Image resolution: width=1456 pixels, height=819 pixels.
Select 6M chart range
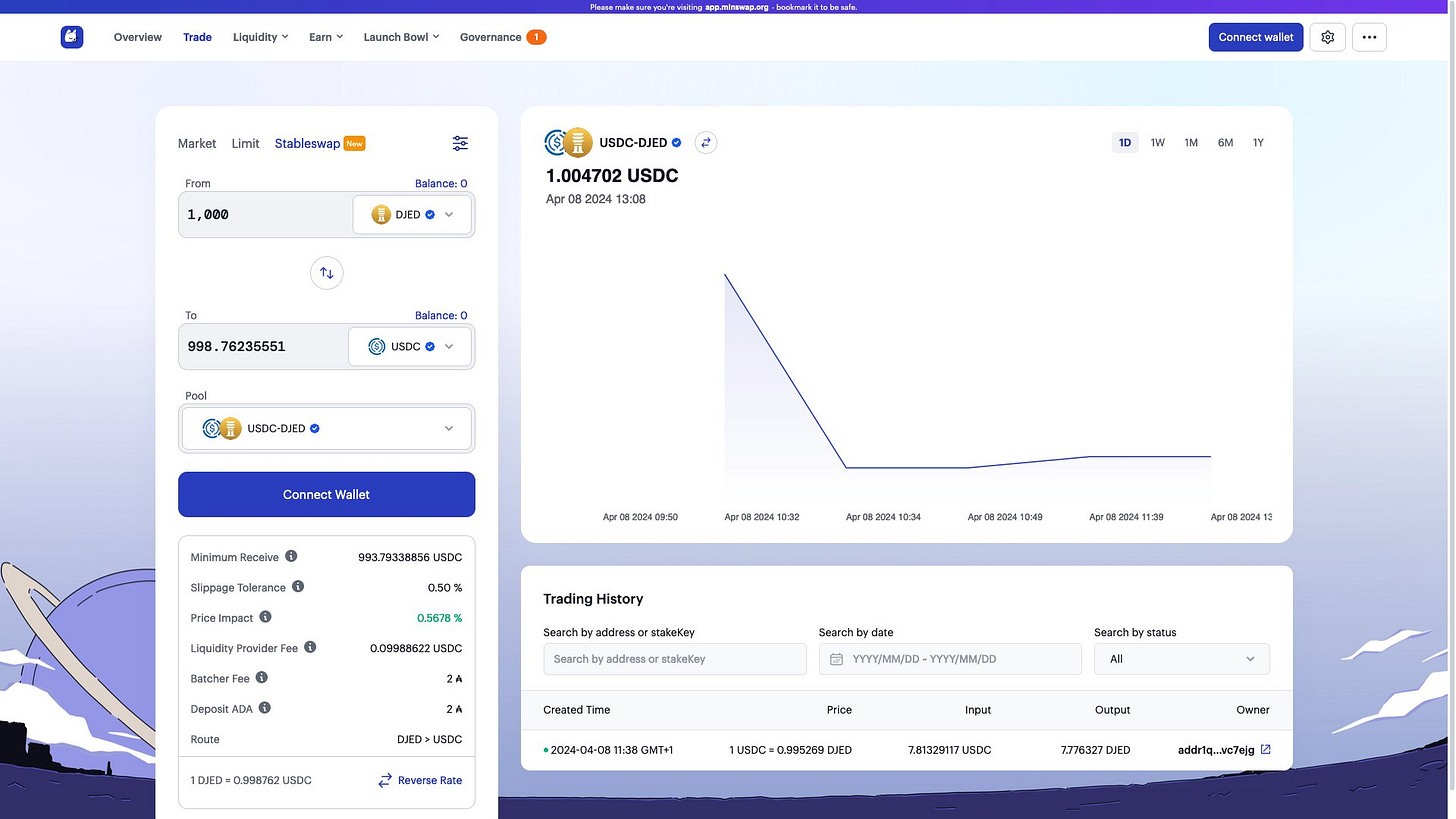point(1225,143)
